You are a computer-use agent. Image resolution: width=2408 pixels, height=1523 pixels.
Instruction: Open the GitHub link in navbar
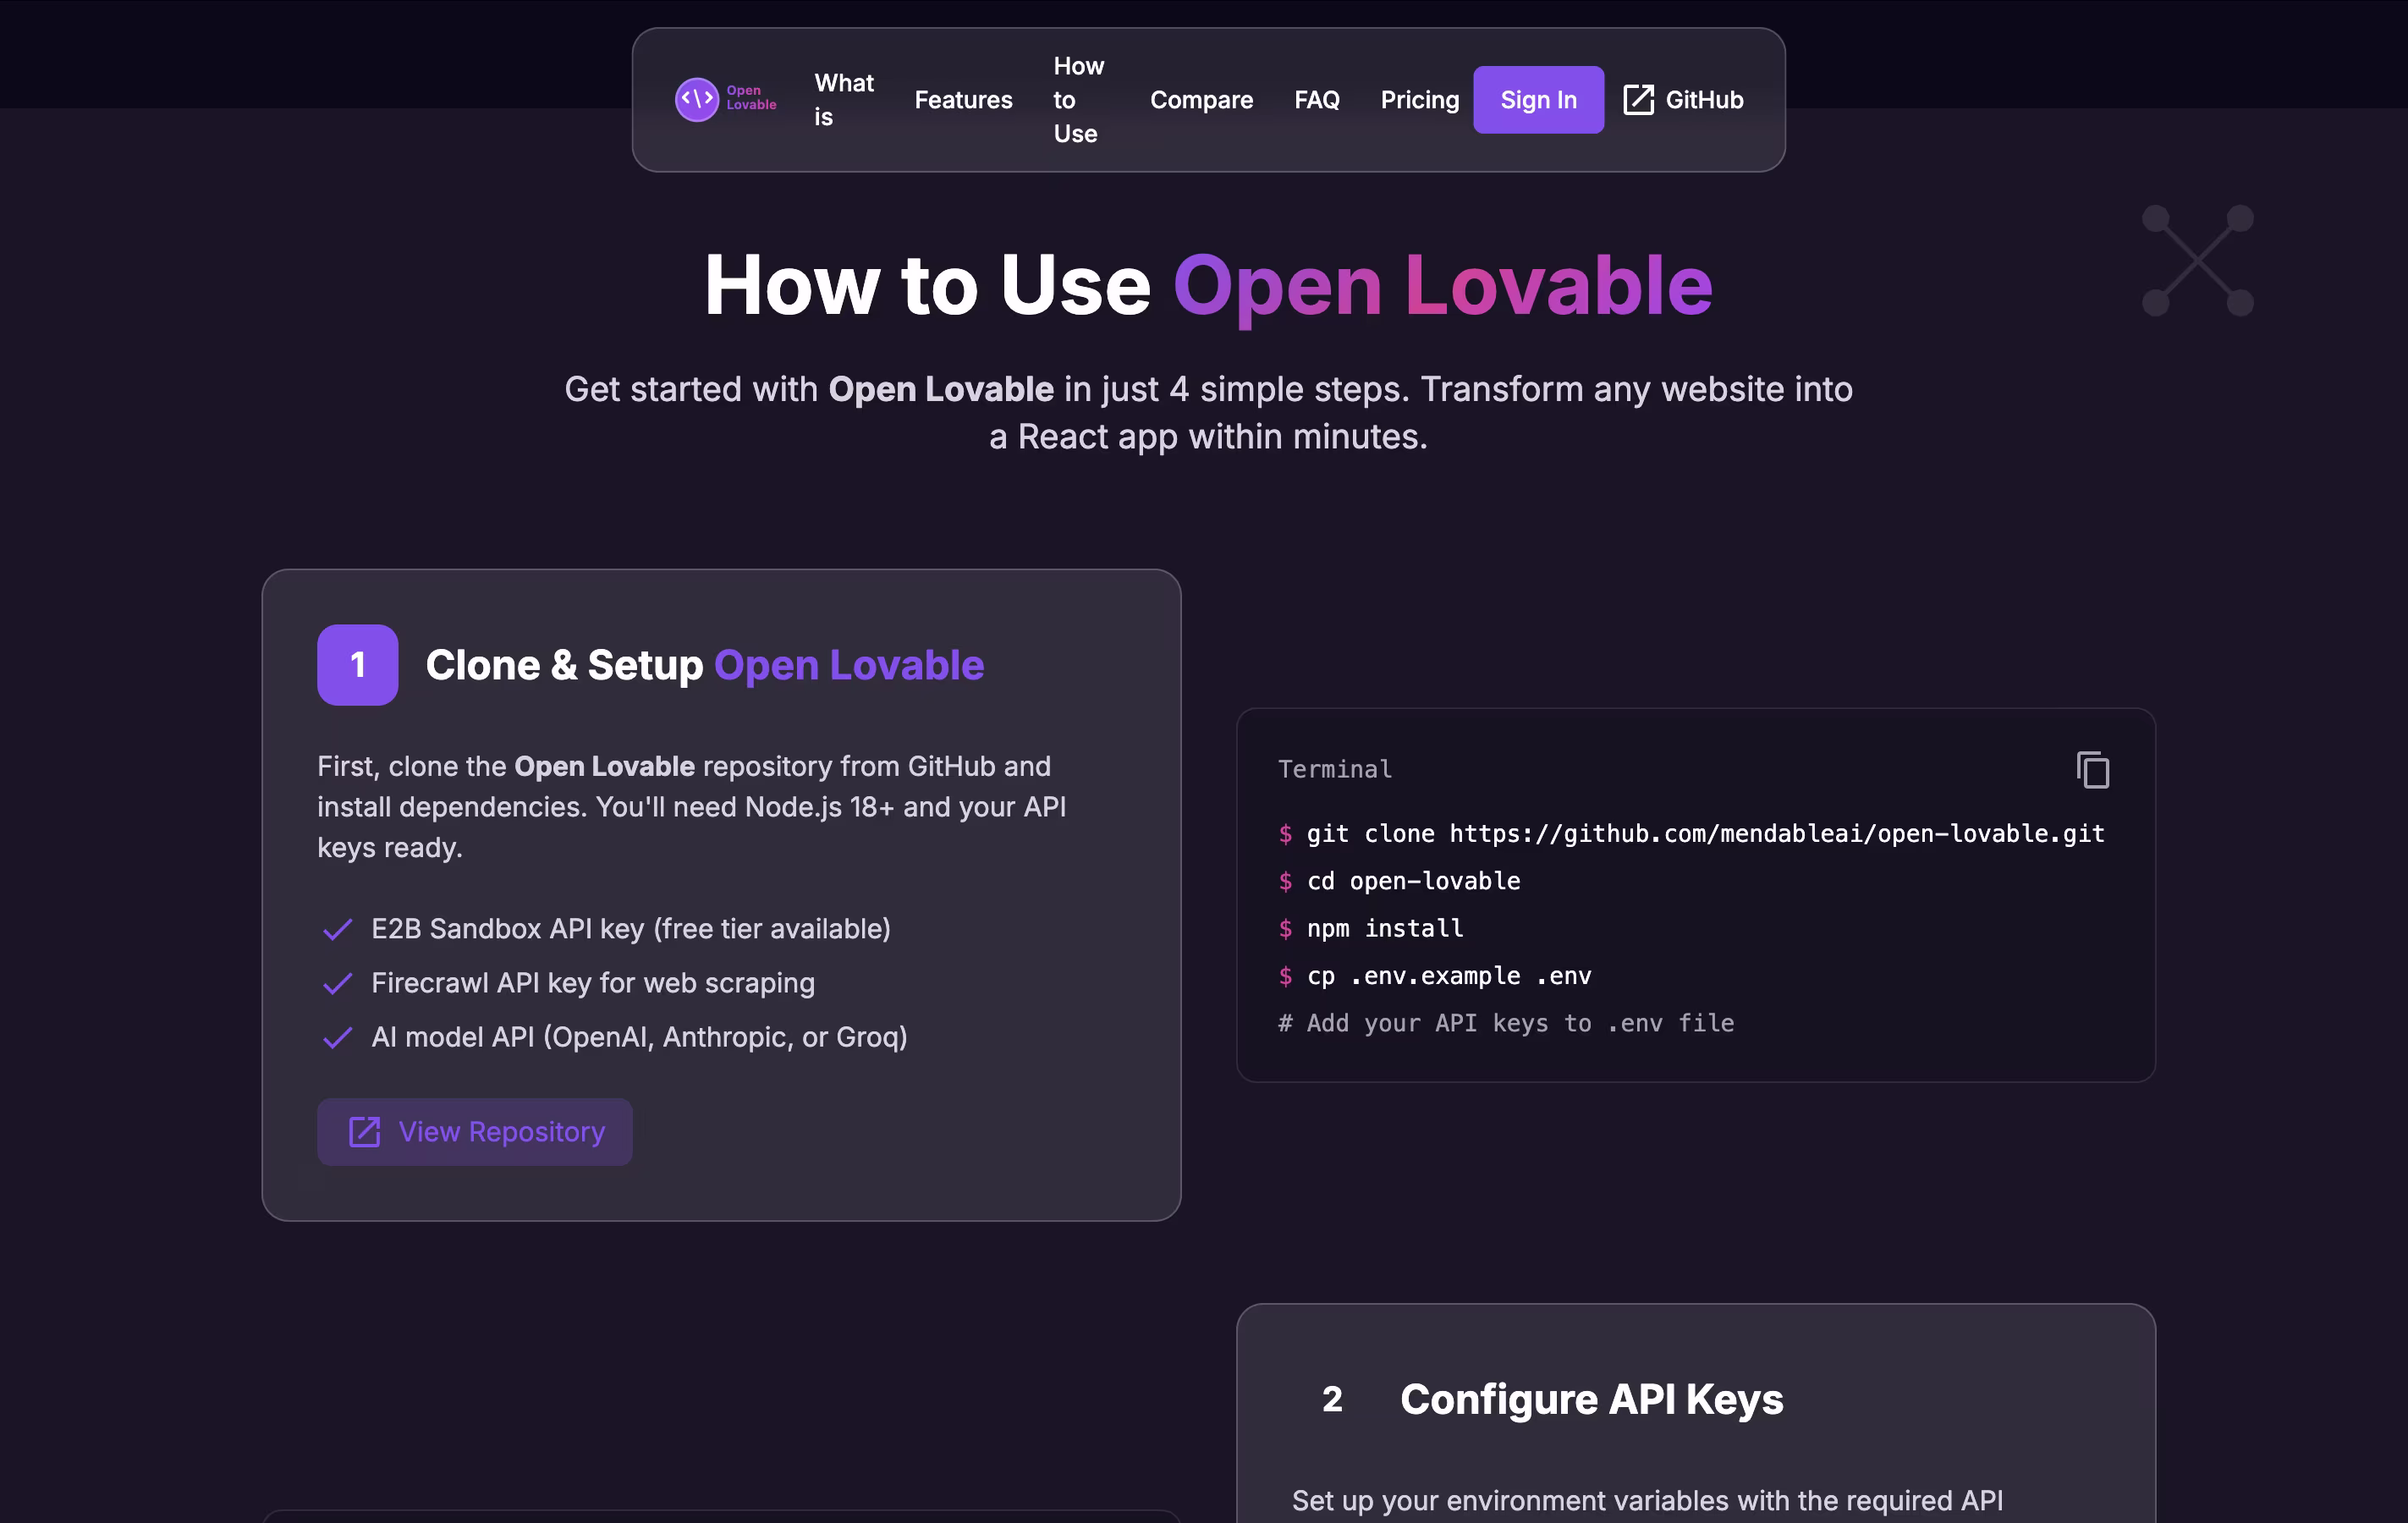pos(1703,100)
